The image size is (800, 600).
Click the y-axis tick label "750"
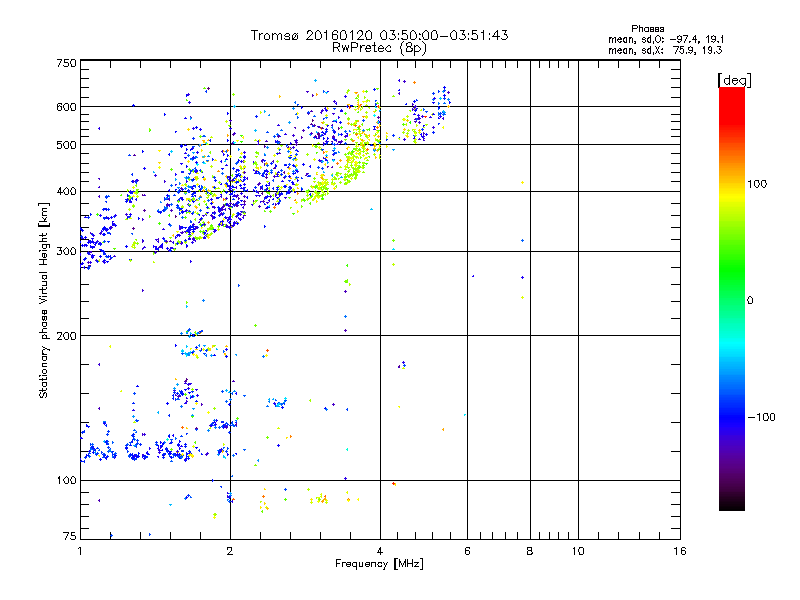click(66, 63)
